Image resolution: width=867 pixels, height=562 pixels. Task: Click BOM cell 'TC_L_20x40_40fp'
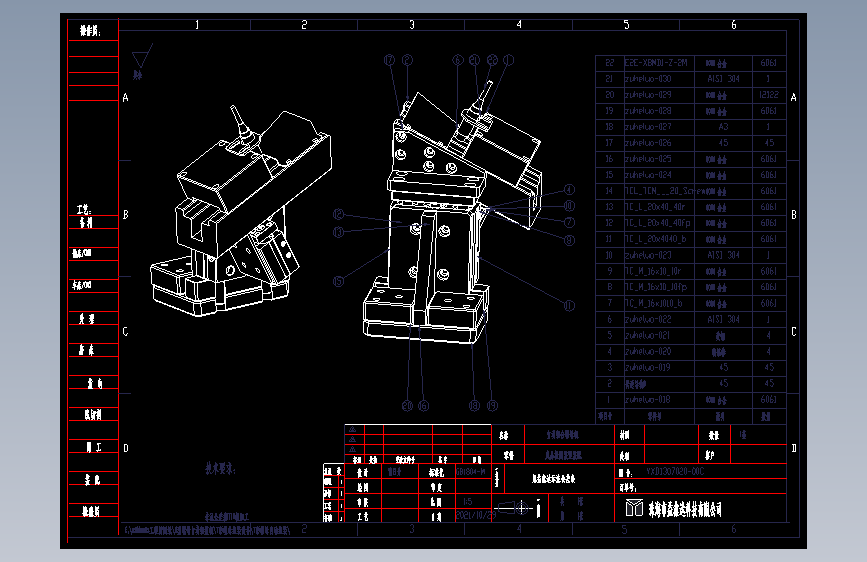tap(657, 223)
